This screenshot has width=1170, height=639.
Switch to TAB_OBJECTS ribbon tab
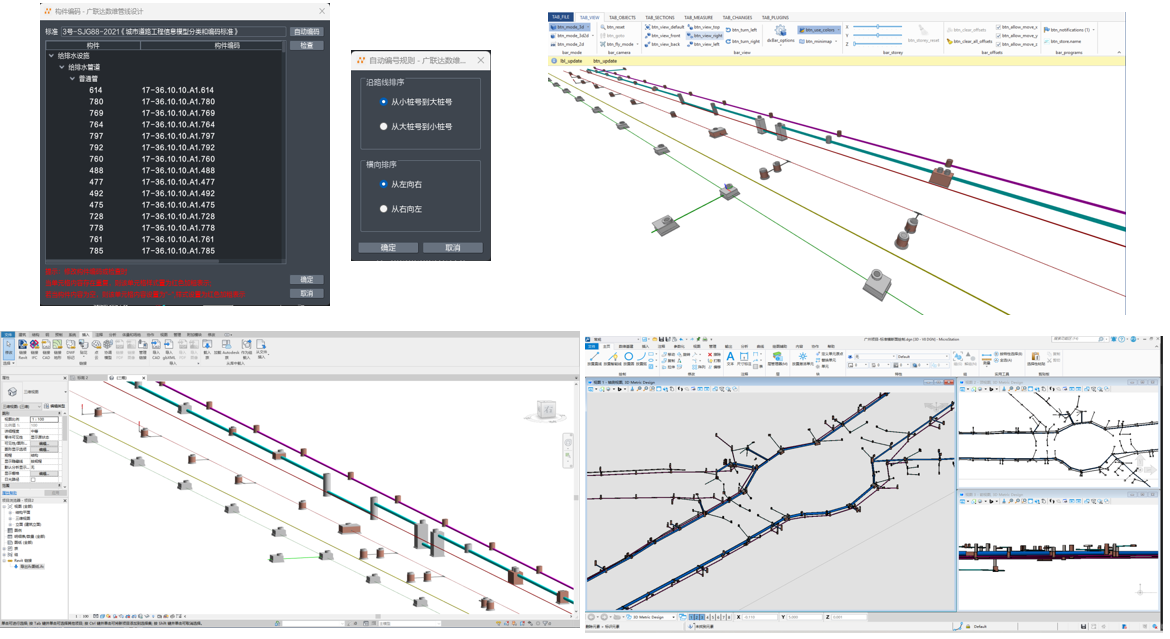pyautogui.click(x=624, y=17)
